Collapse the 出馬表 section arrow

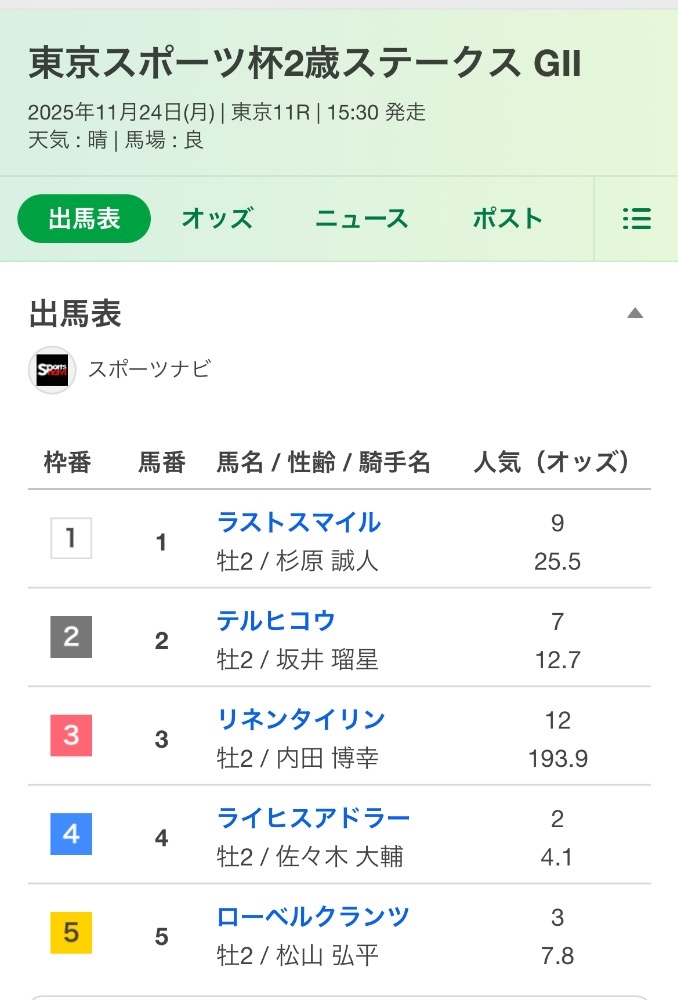pyautogui.click(x=635, y=313)
